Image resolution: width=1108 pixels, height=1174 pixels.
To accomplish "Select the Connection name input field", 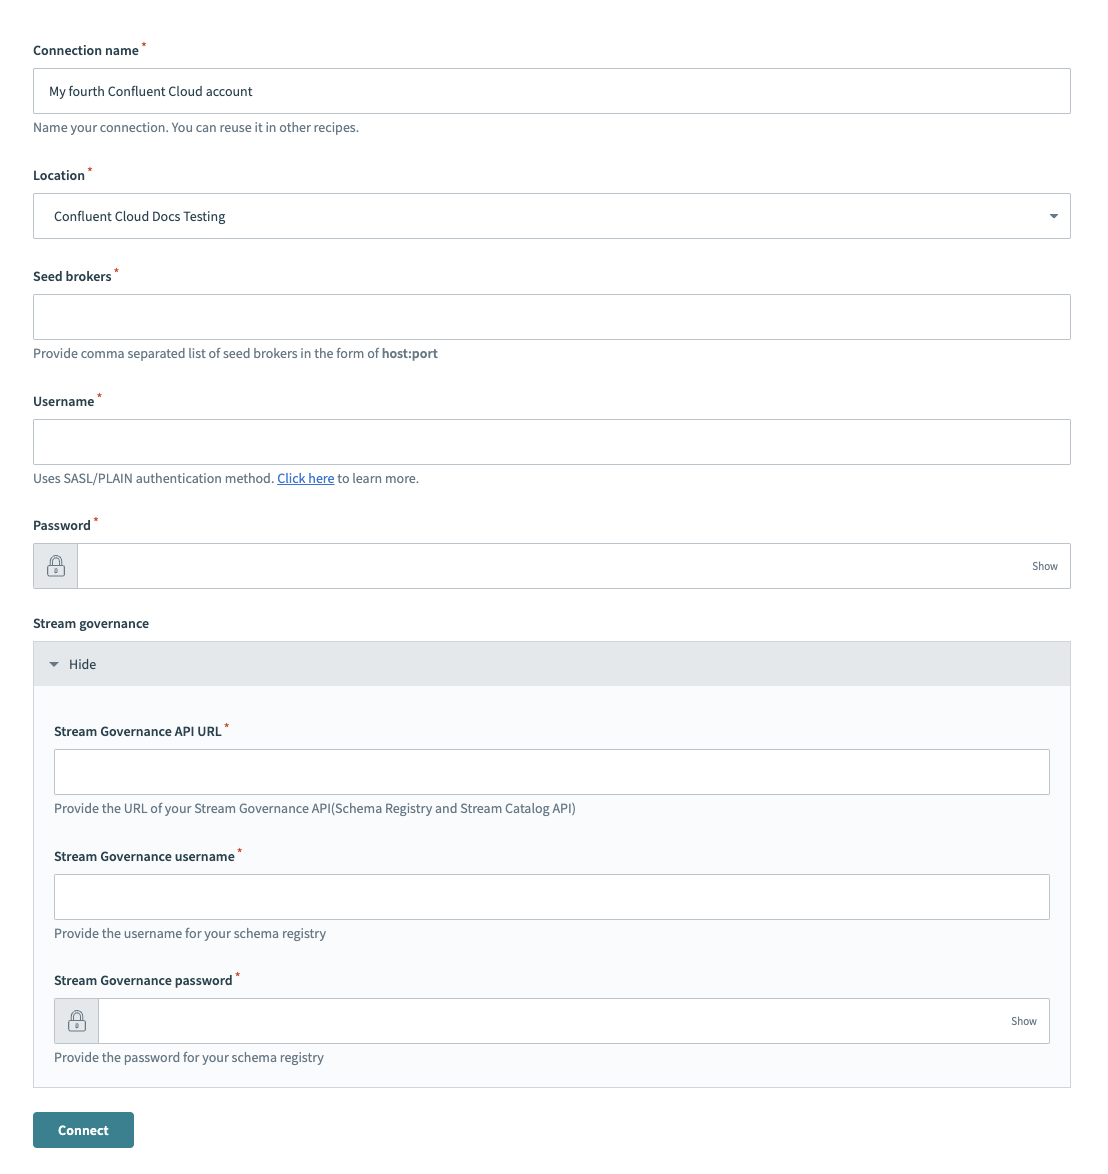I will (x=551, y=90).
